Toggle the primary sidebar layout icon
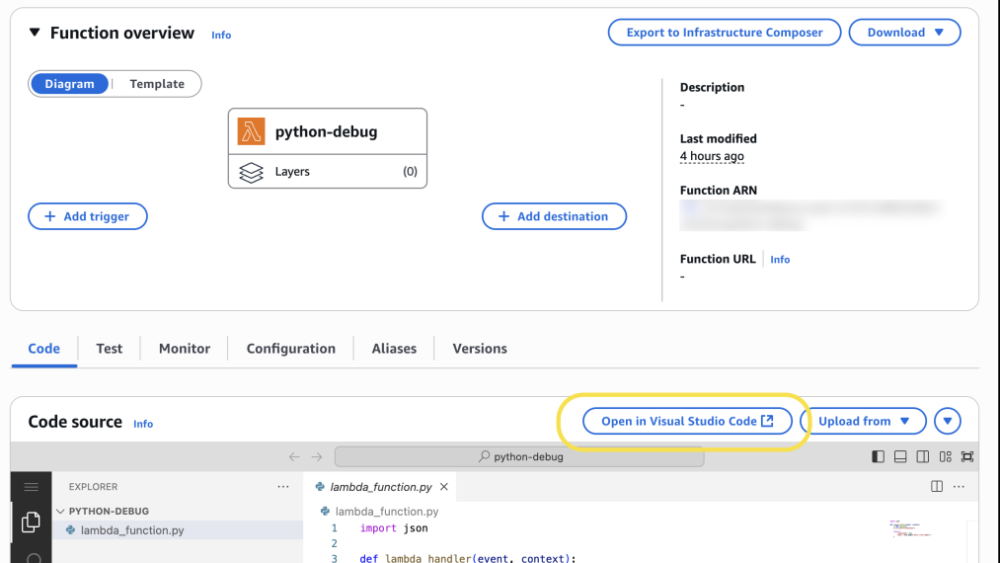Screen dimensions: 1000x563 point(878,457)
